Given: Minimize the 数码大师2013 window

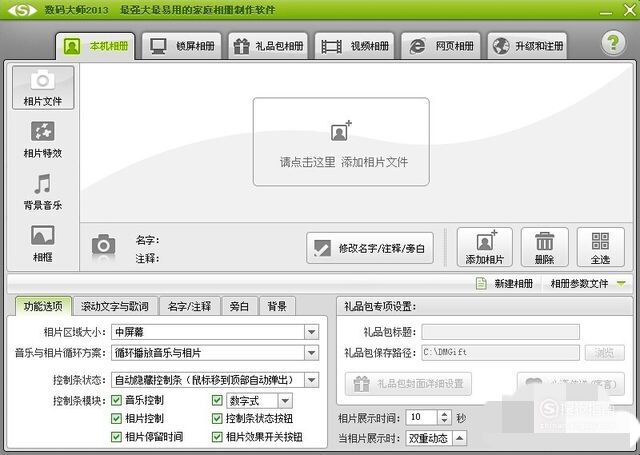Looking at the screenshot, I should (x=606, y=11).
